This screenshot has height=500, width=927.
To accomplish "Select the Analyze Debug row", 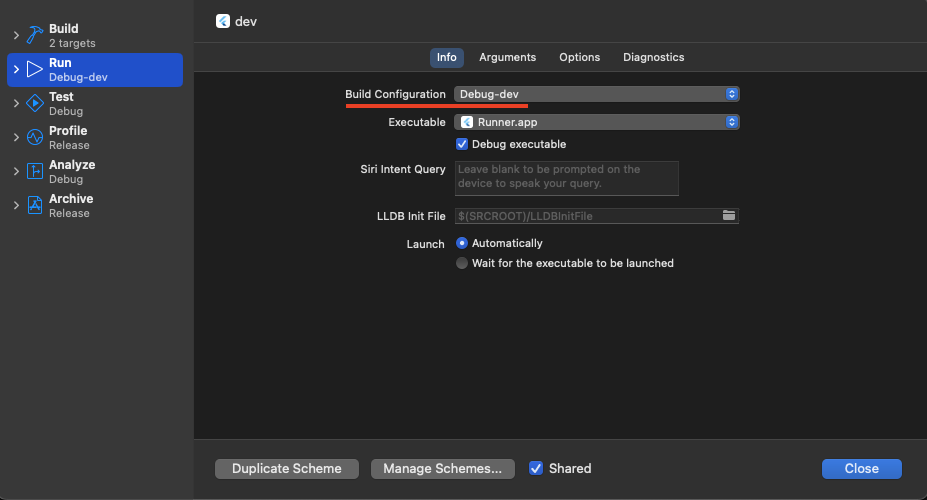I will pyautogui.click(x=95, y=171).
